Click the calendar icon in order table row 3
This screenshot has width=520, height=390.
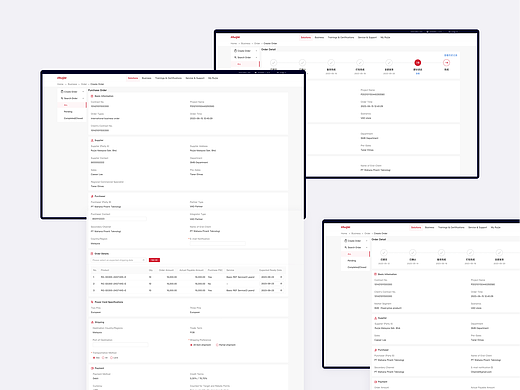click(281, 290)
